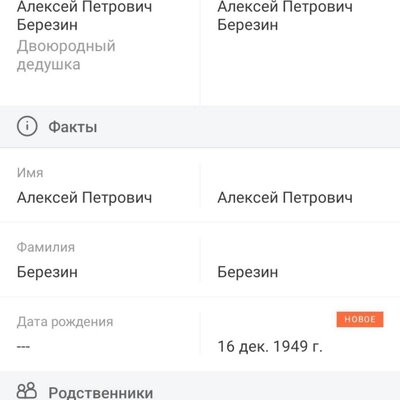Click the Фамилия field label
Screen dimensions: 400x400
click(x=46, y=247)
